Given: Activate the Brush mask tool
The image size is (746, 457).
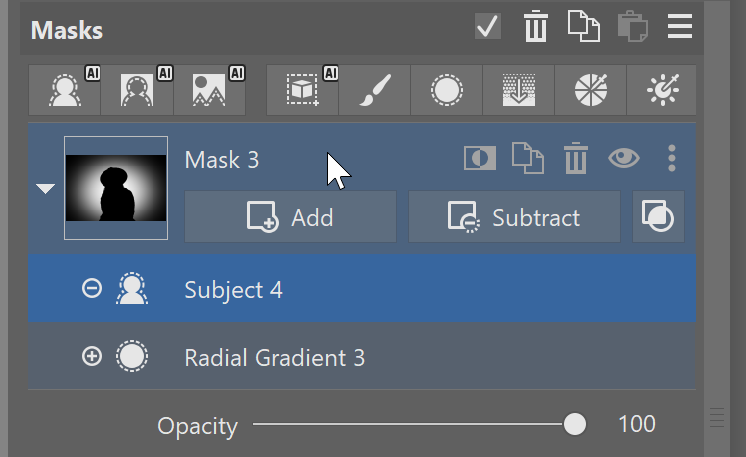Looking at the screenshot, I should click(x=375, y=90).
